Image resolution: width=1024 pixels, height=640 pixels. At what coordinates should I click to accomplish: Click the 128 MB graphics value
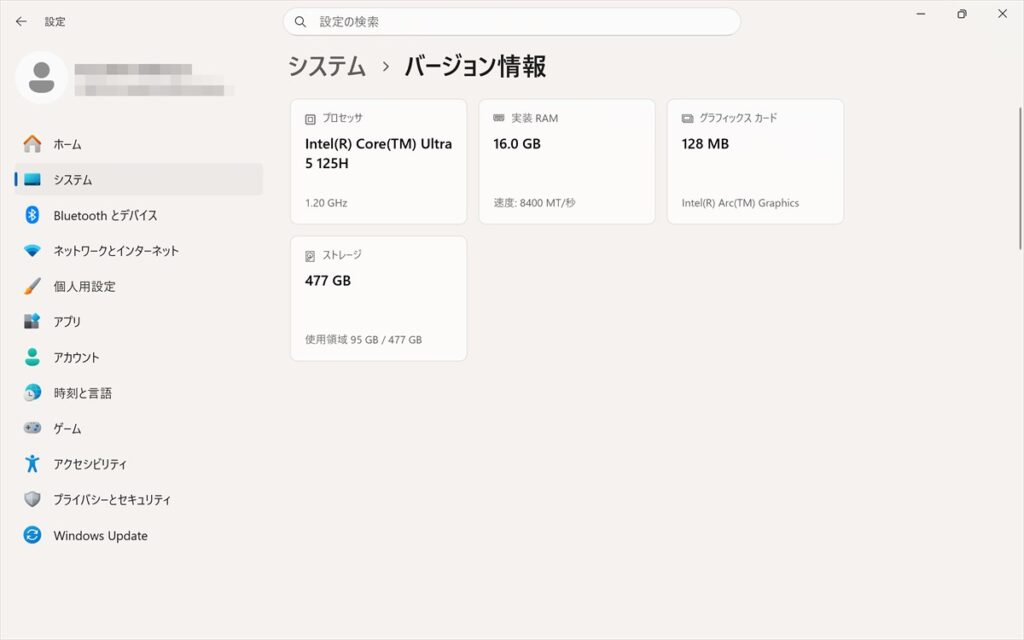pos(705,144)
